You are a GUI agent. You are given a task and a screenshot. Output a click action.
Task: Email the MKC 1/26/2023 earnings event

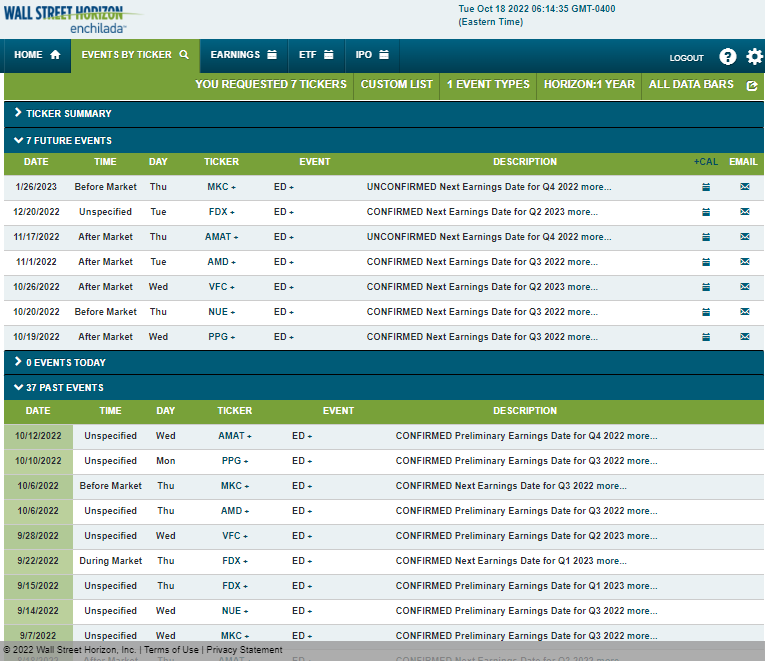click(x=745, y=186)
